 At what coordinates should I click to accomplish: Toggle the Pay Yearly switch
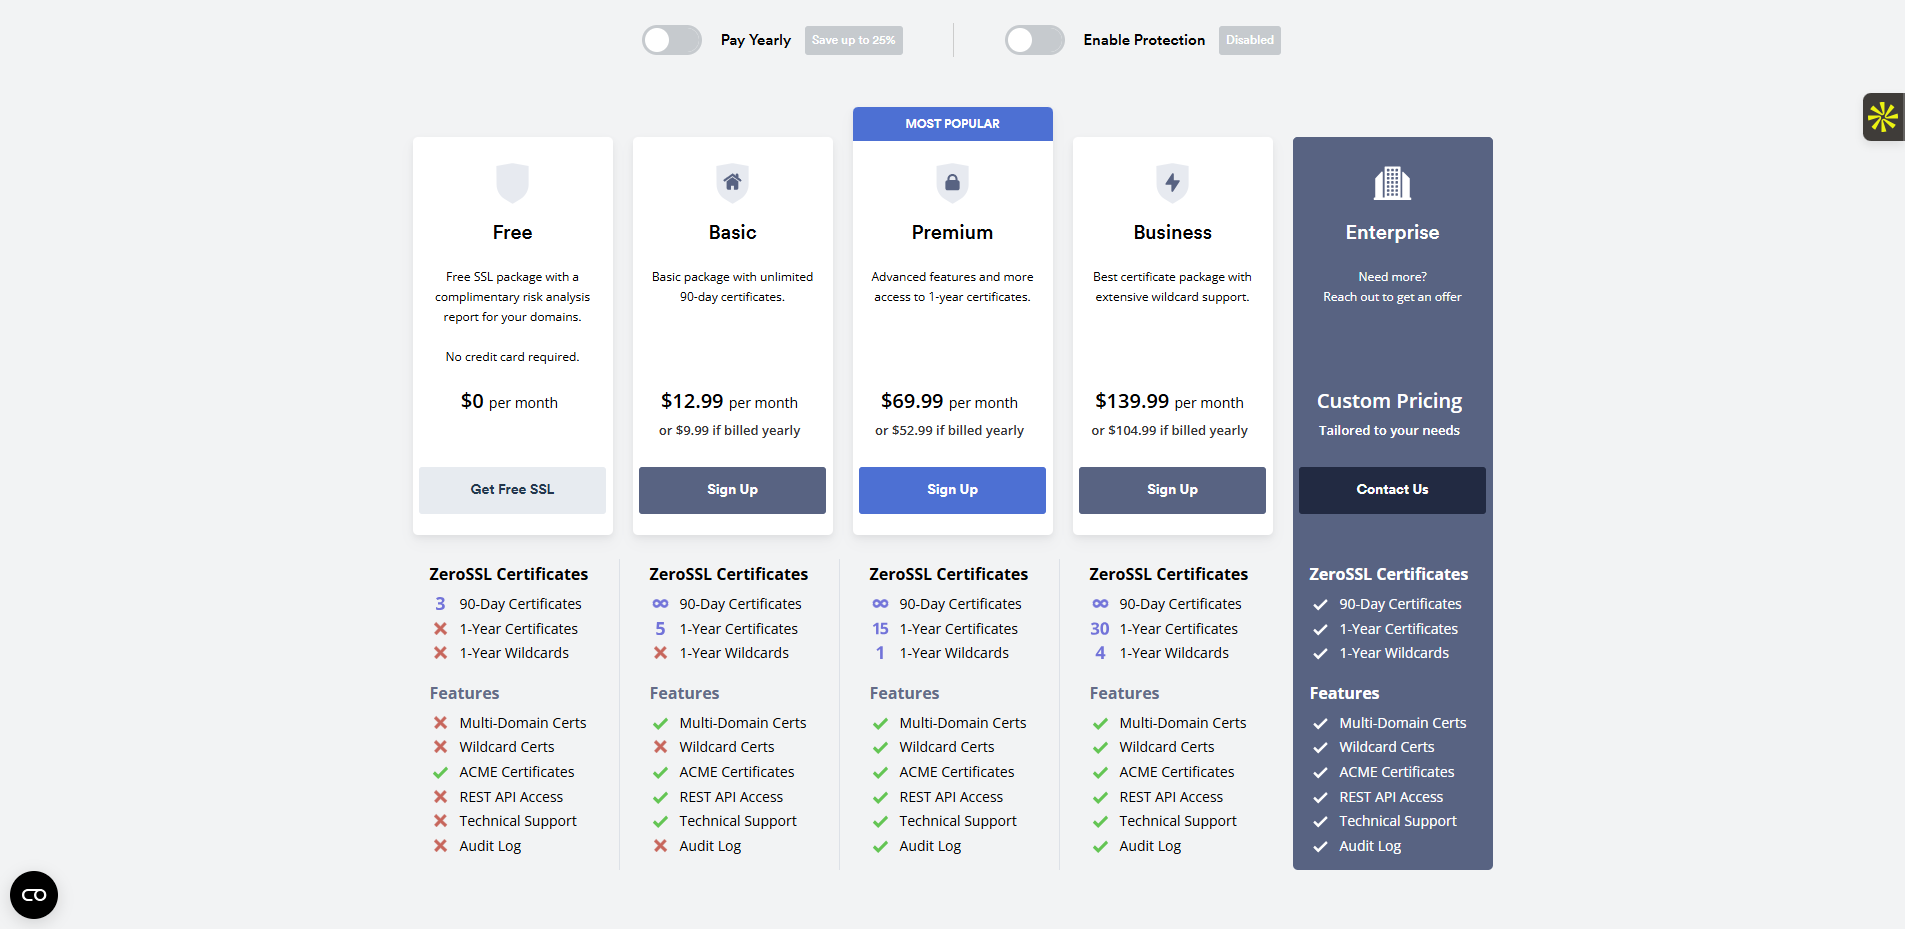coord(672,40)
